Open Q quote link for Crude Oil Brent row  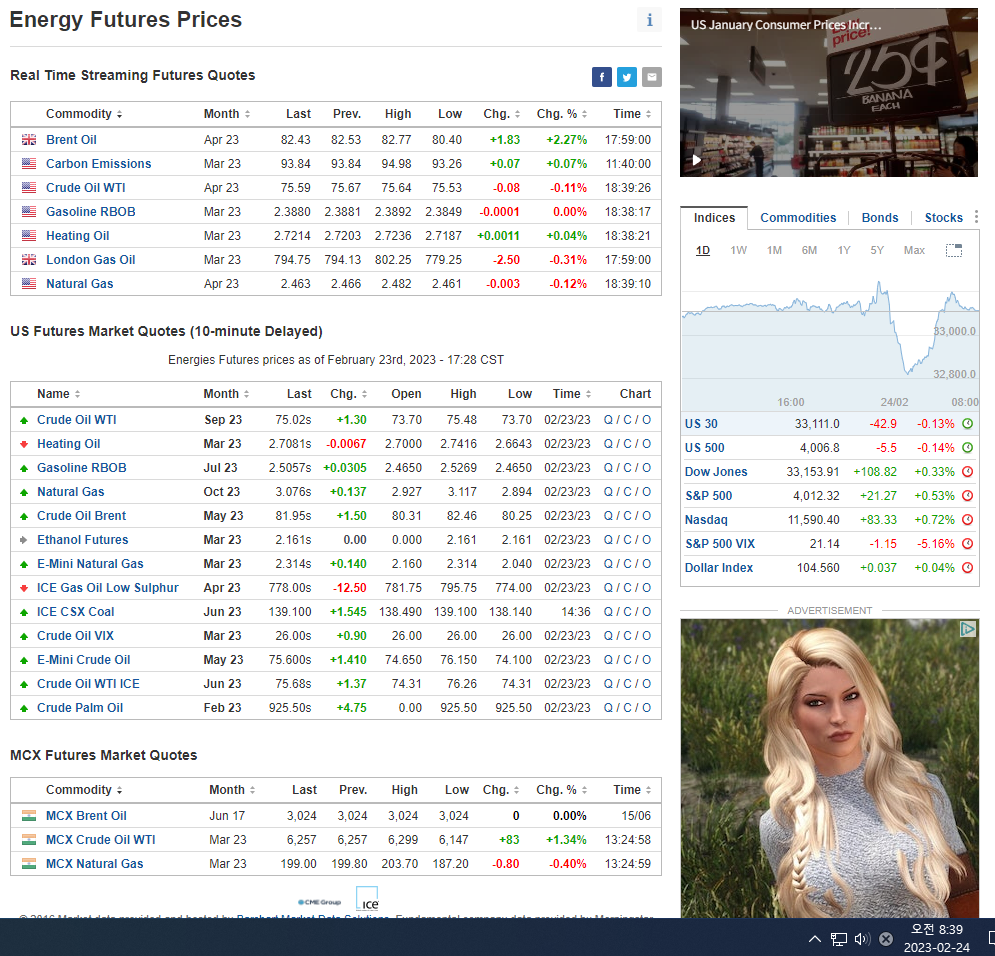click(608, 516)
